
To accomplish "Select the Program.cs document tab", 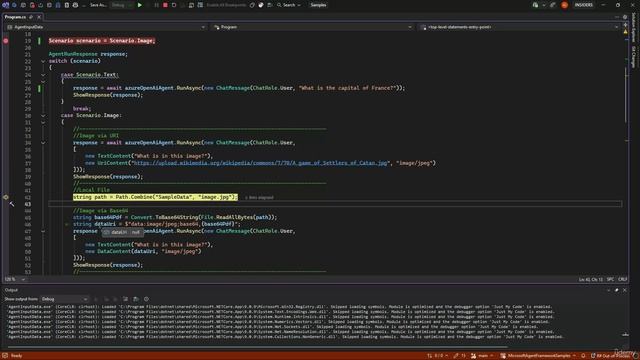I will [15, 17].
